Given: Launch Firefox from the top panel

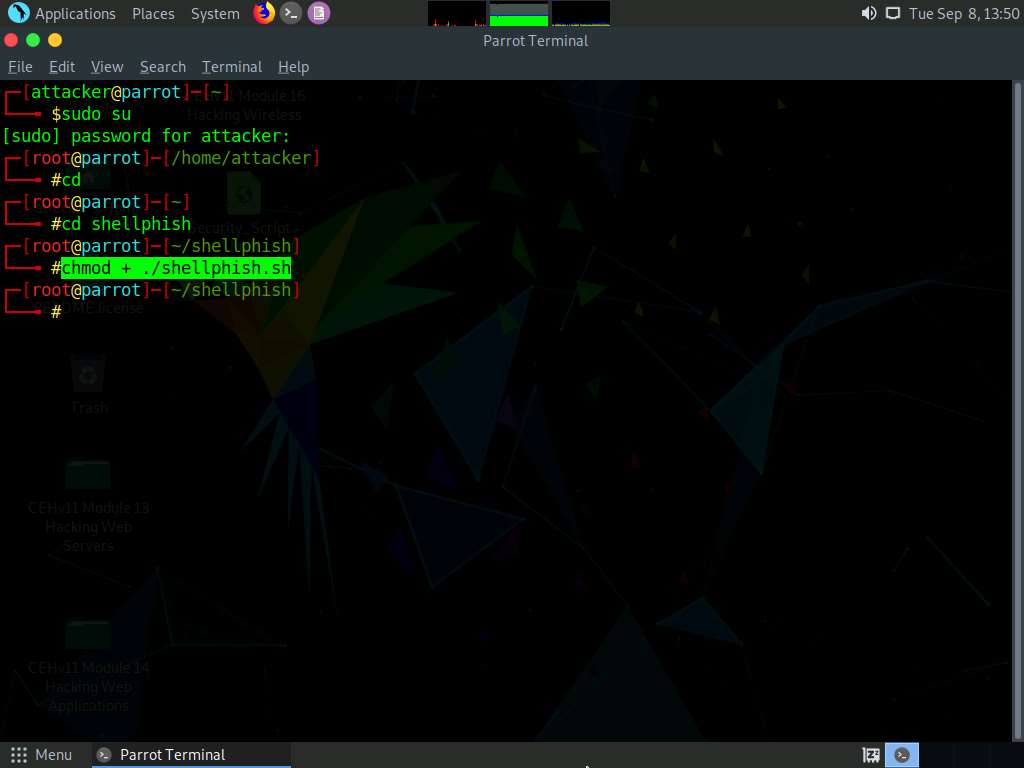Looking at the screenshot, I should click(x=264, y=12).
